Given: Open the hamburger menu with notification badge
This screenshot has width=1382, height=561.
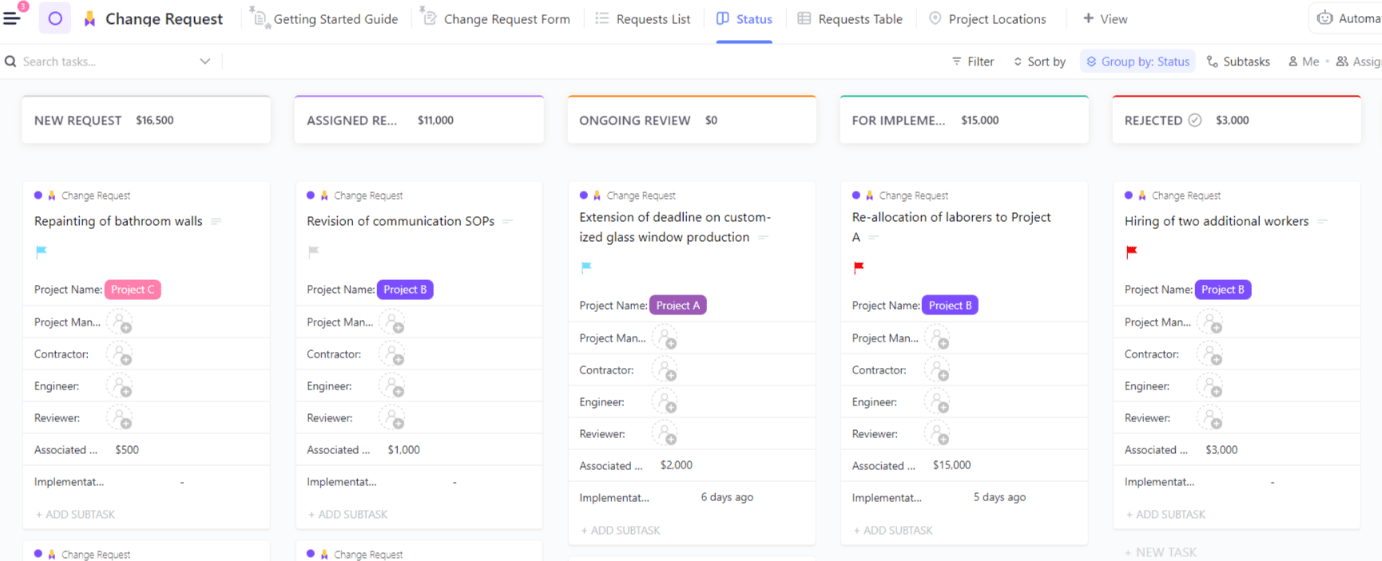Looking at the screenshot, I should click(12, 18).
